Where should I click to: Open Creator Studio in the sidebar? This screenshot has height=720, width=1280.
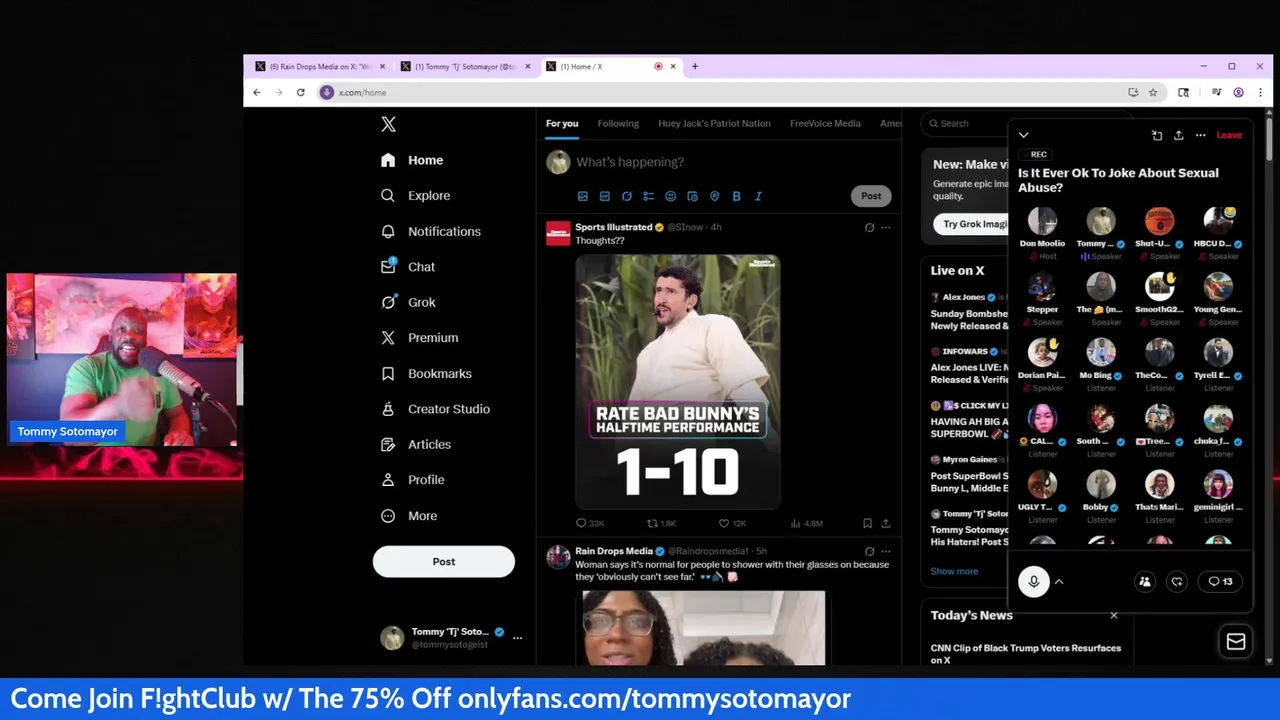pos(434,409)
